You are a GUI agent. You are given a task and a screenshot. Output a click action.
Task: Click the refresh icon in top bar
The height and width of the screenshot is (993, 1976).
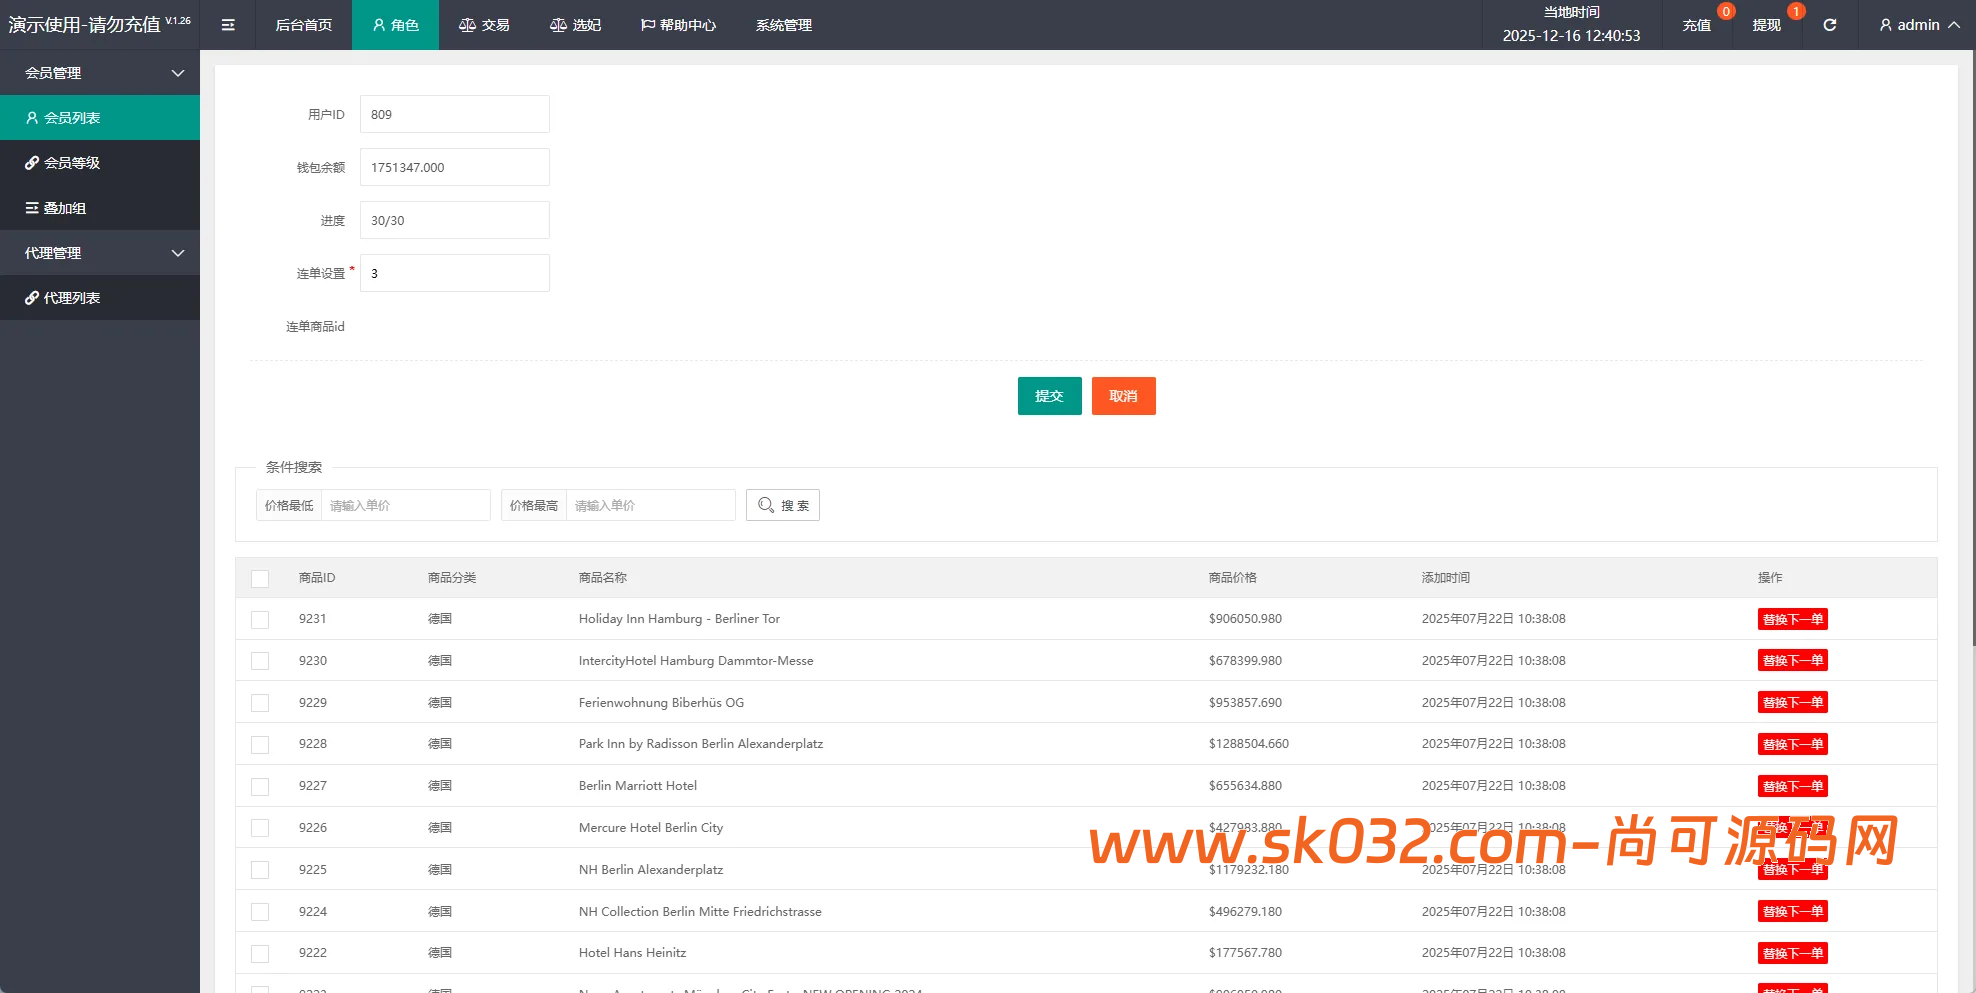pos(1829,25)
